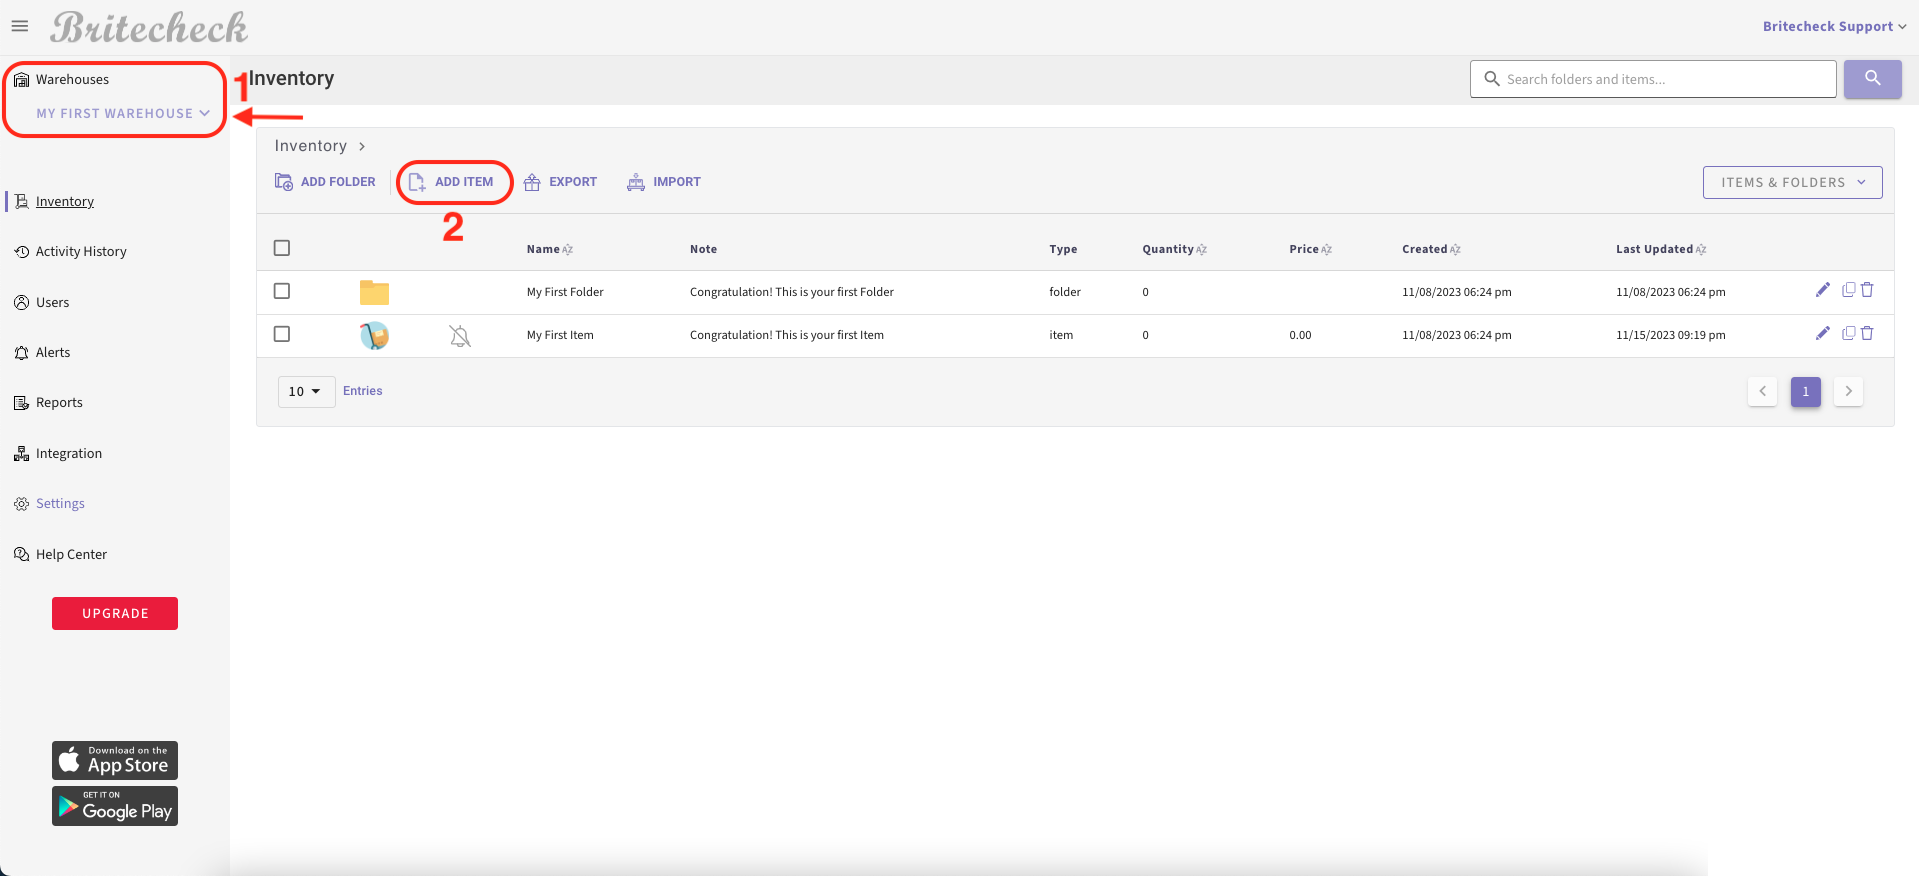Download from the App Store badge
Viewport: 1919px width, 876px height.
[115, 760]
